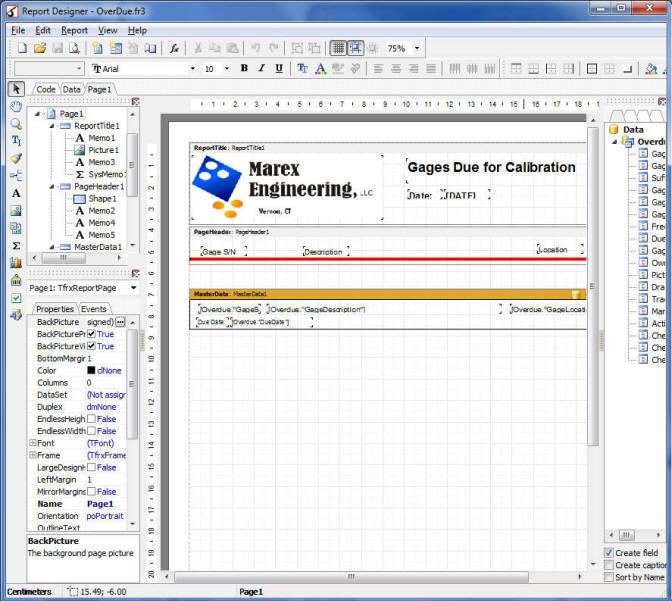
Task: Enable the Create field checkbox
Action: pyautogui.click(x=610, y=553)
